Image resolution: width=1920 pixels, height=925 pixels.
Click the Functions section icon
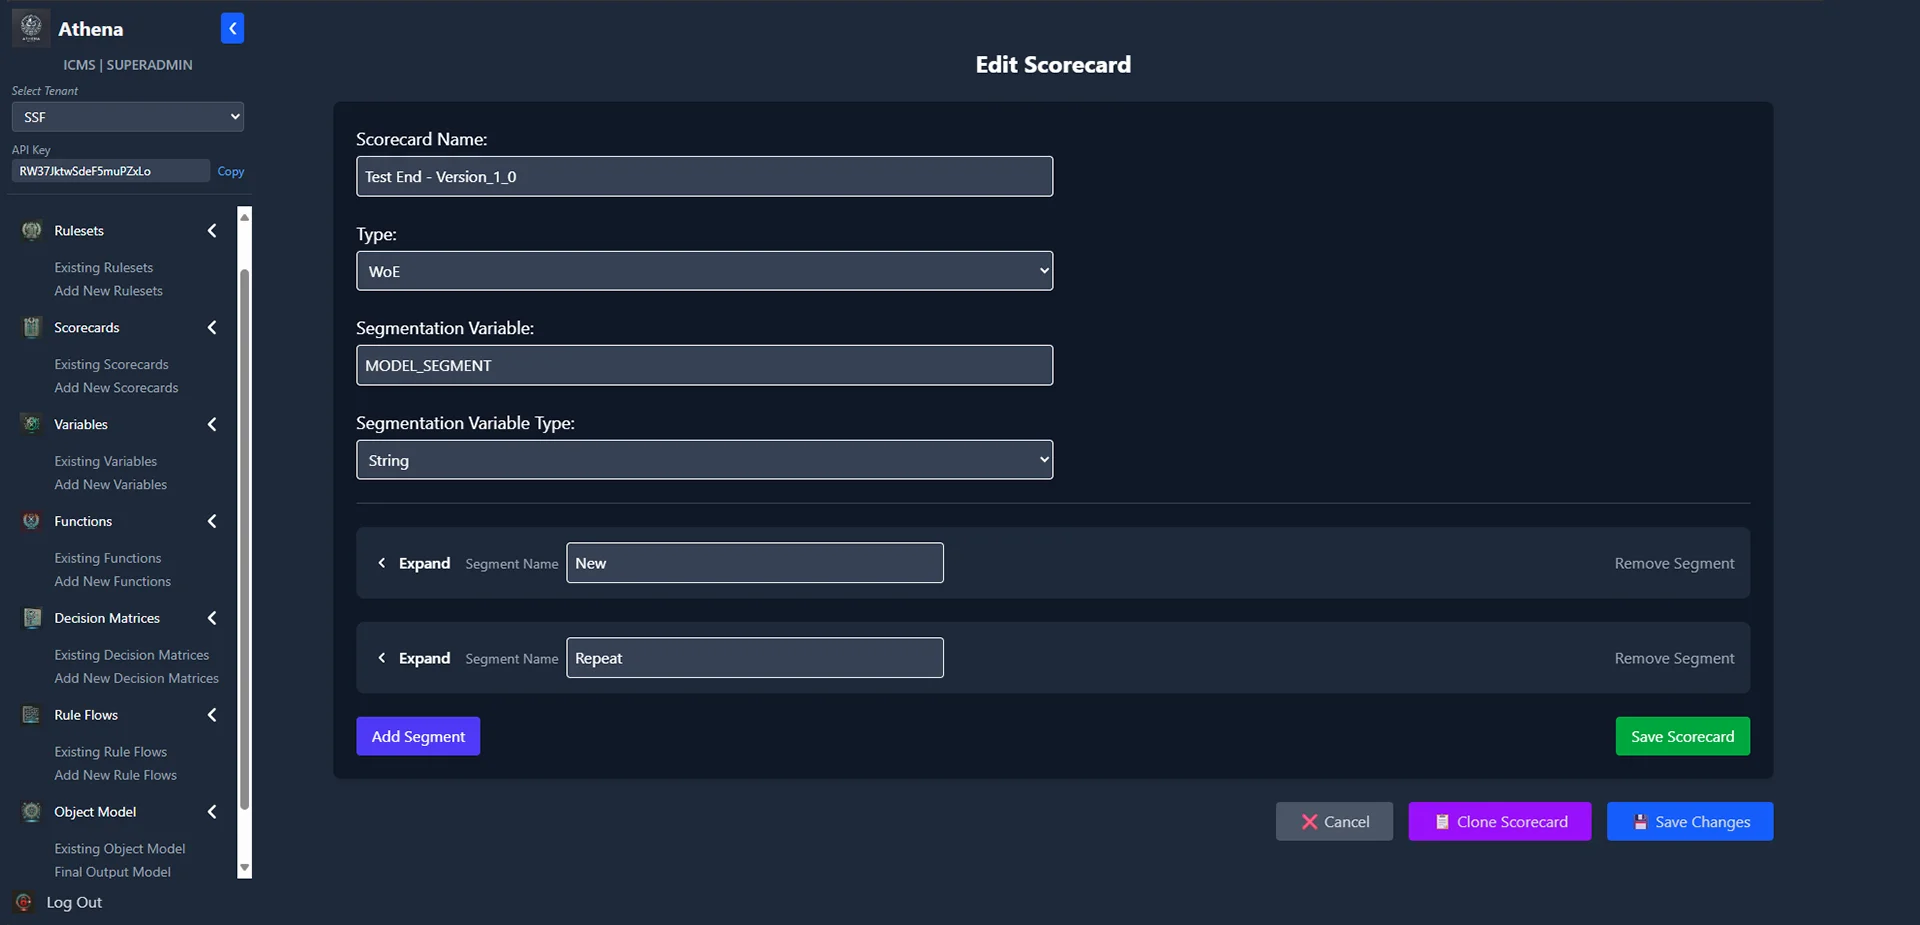[x=32, y=521]
